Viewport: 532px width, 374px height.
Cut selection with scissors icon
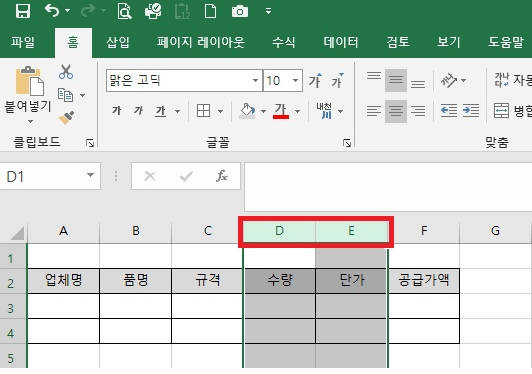(66, 72)
